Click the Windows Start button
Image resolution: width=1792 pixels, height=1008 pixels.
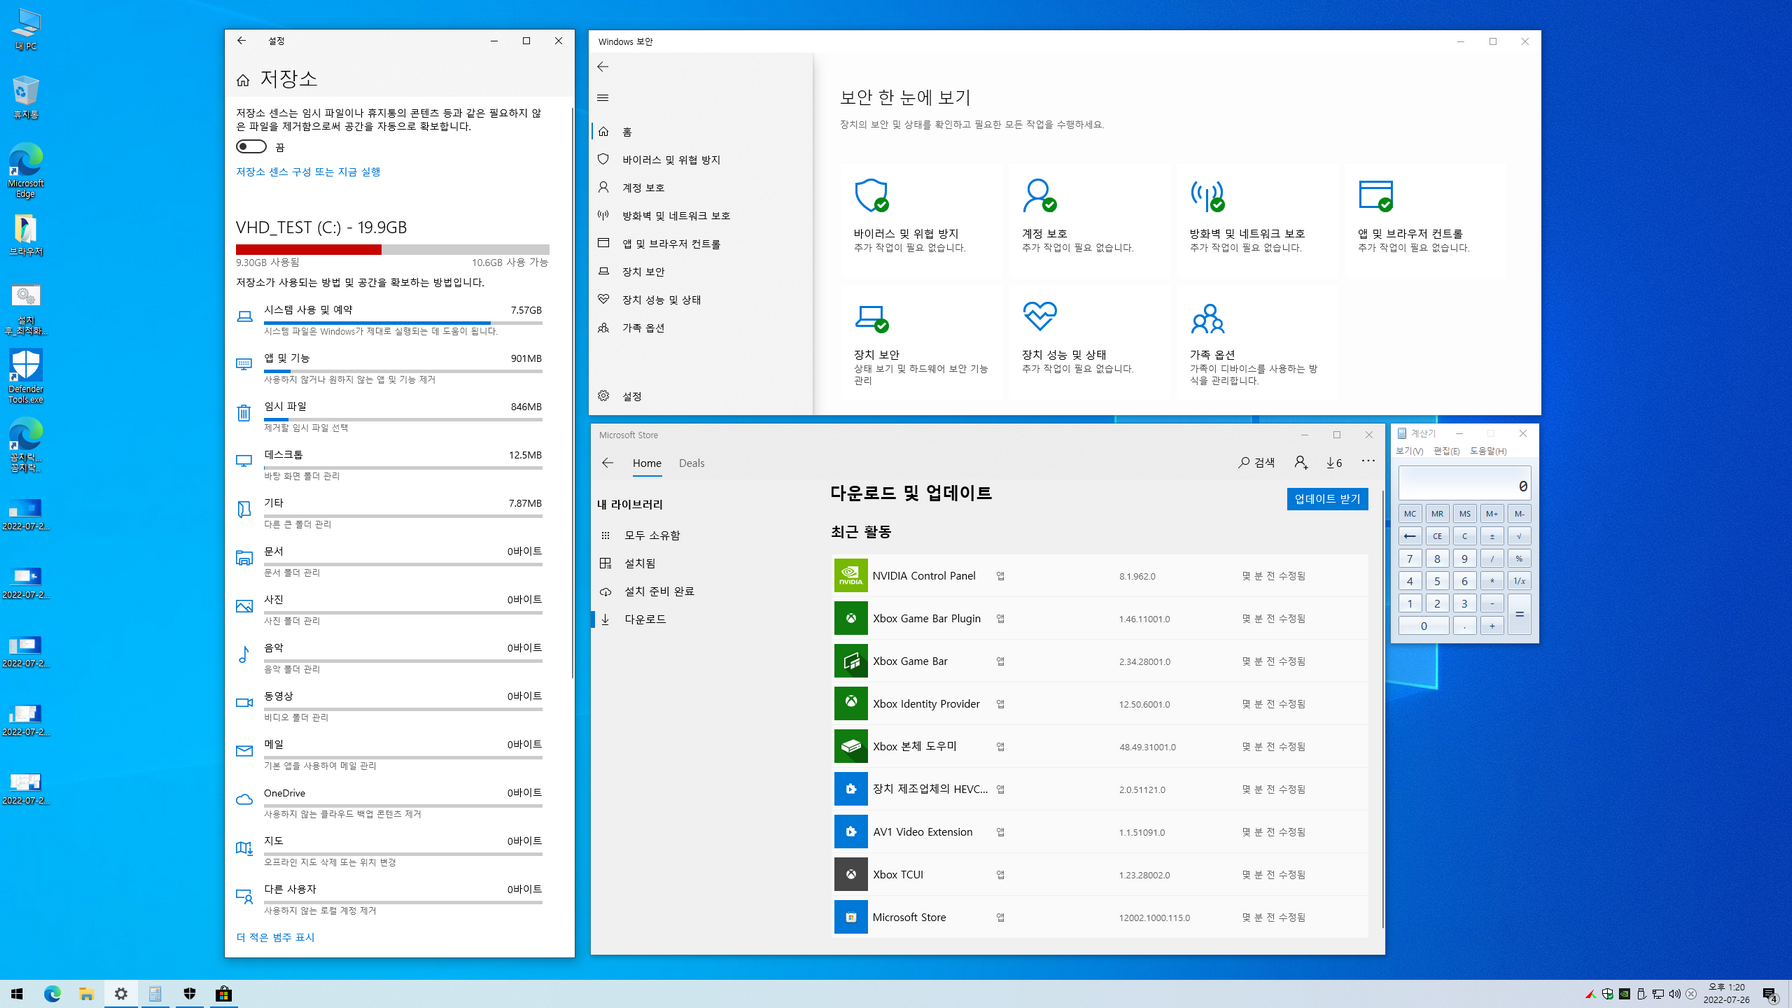coord(17,994)
